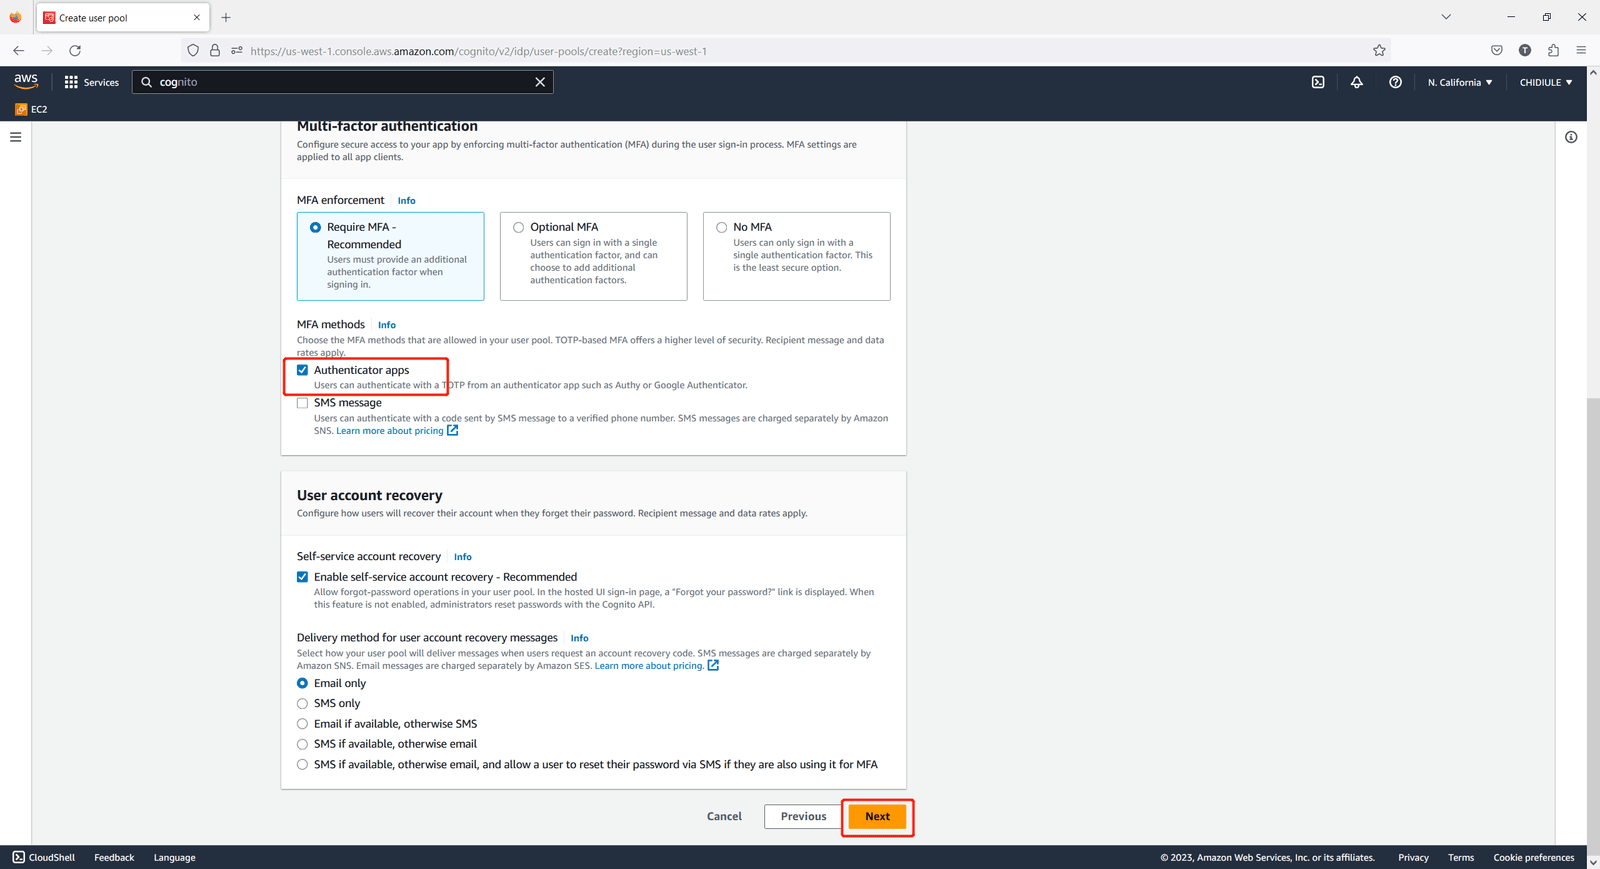This screenshot has height=869, width=1600.
Task: Open Cookie preferences in footer
Action: pos(1534,857)
